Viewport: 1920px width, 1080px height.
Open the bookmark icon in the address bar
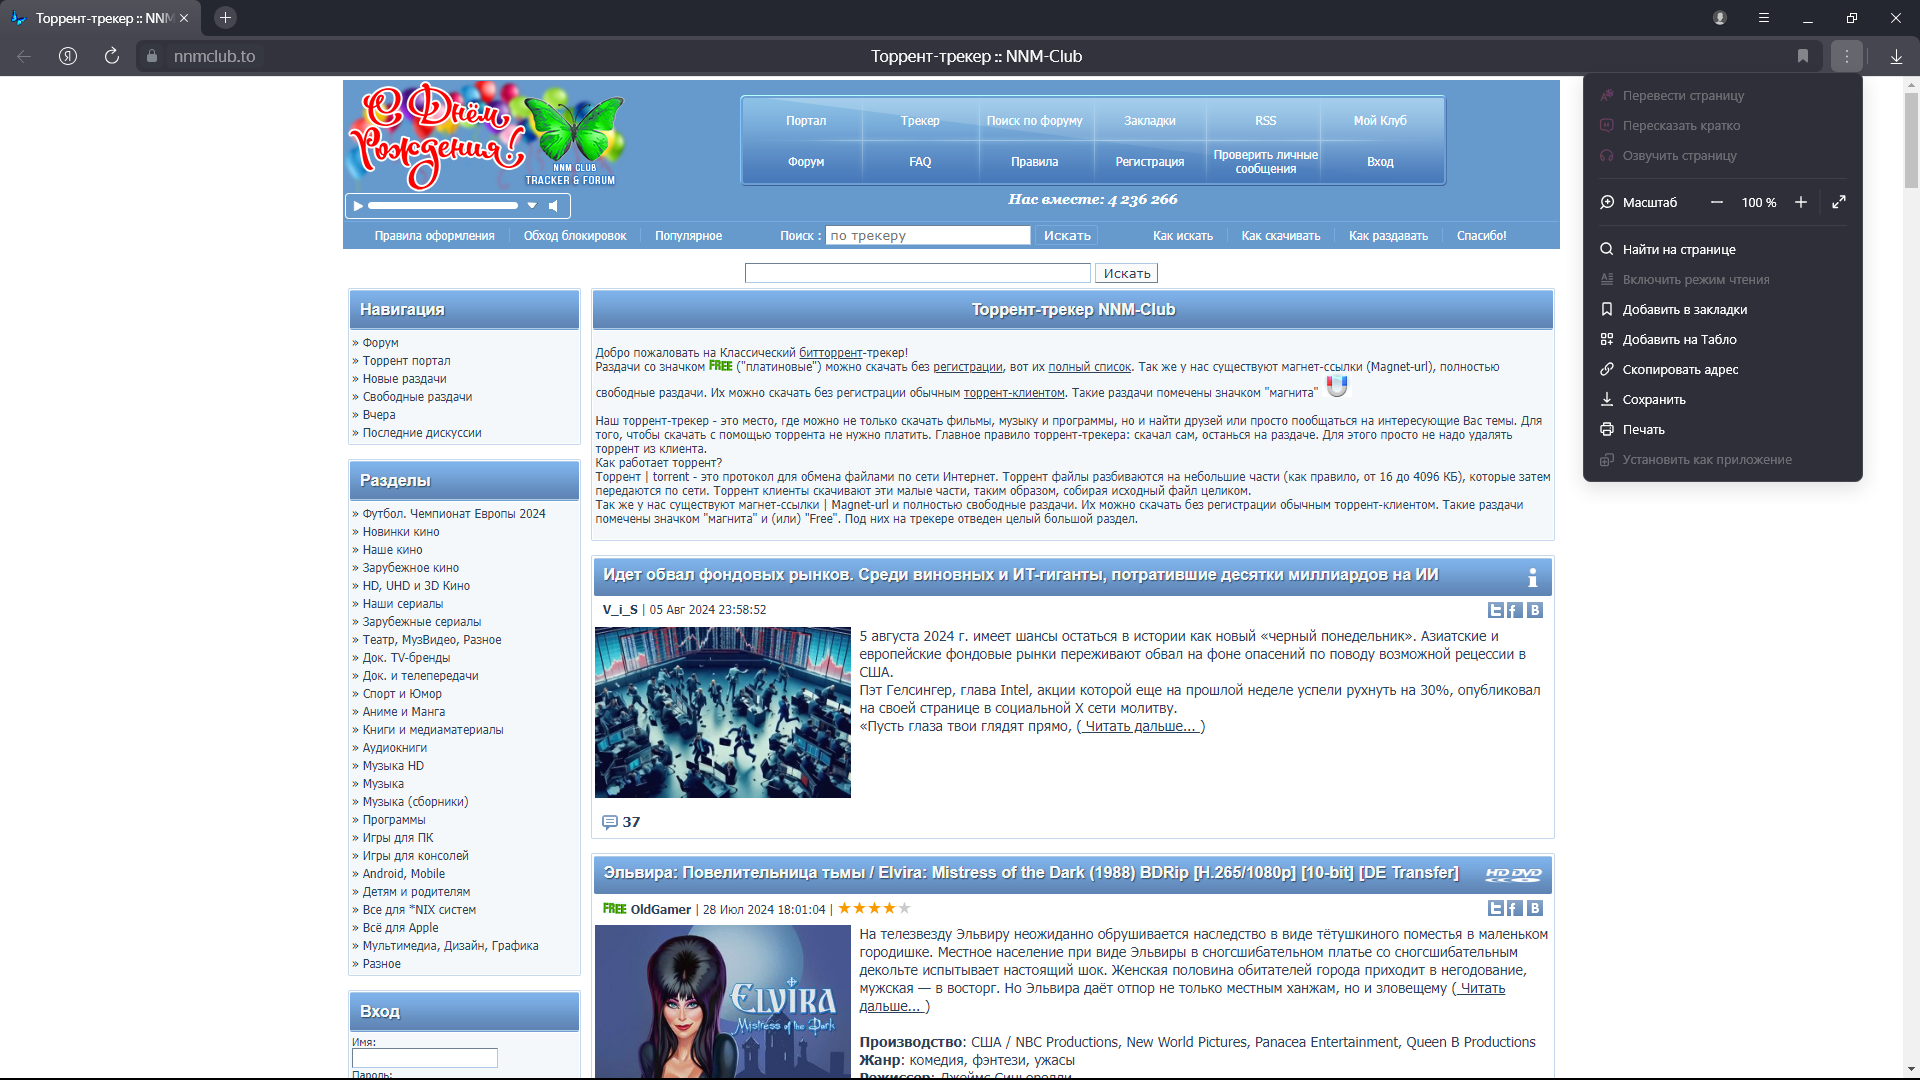pos(1803,56)
